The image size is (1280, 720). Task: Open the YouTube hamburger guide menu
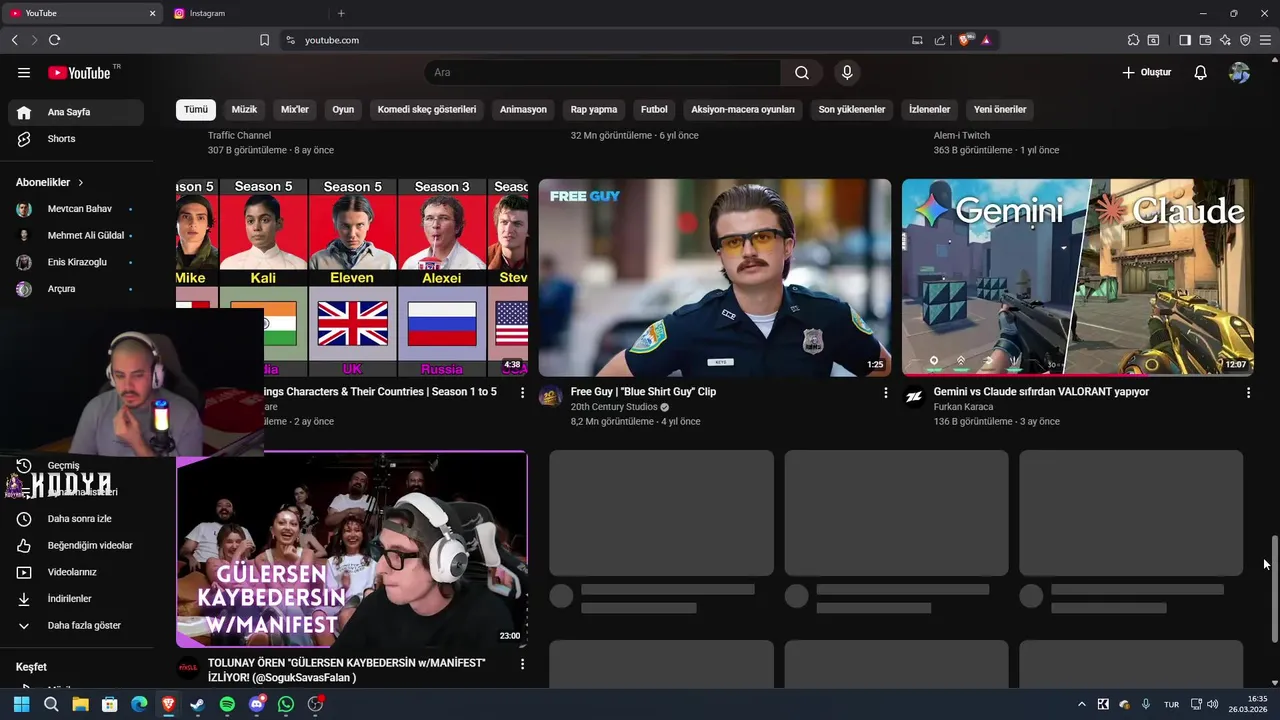coord(24,73)
